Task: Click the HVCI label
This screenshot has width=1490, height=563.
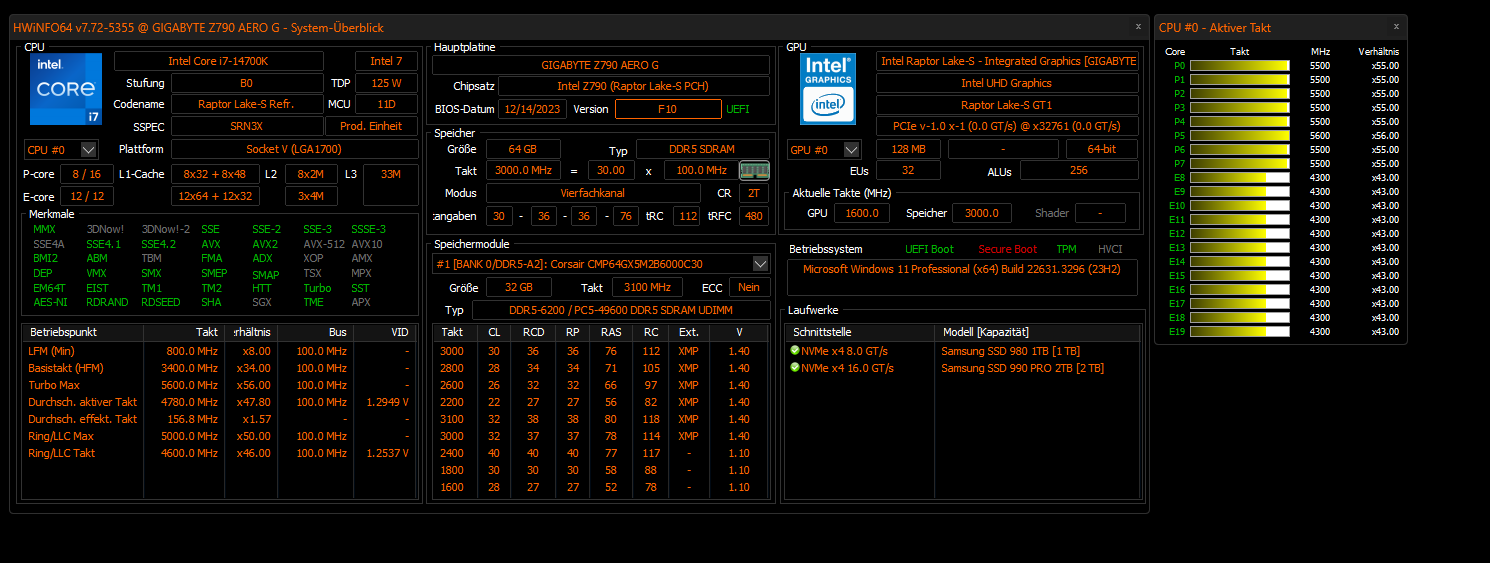Action: pyautogui.click(x=1110, y=249)
